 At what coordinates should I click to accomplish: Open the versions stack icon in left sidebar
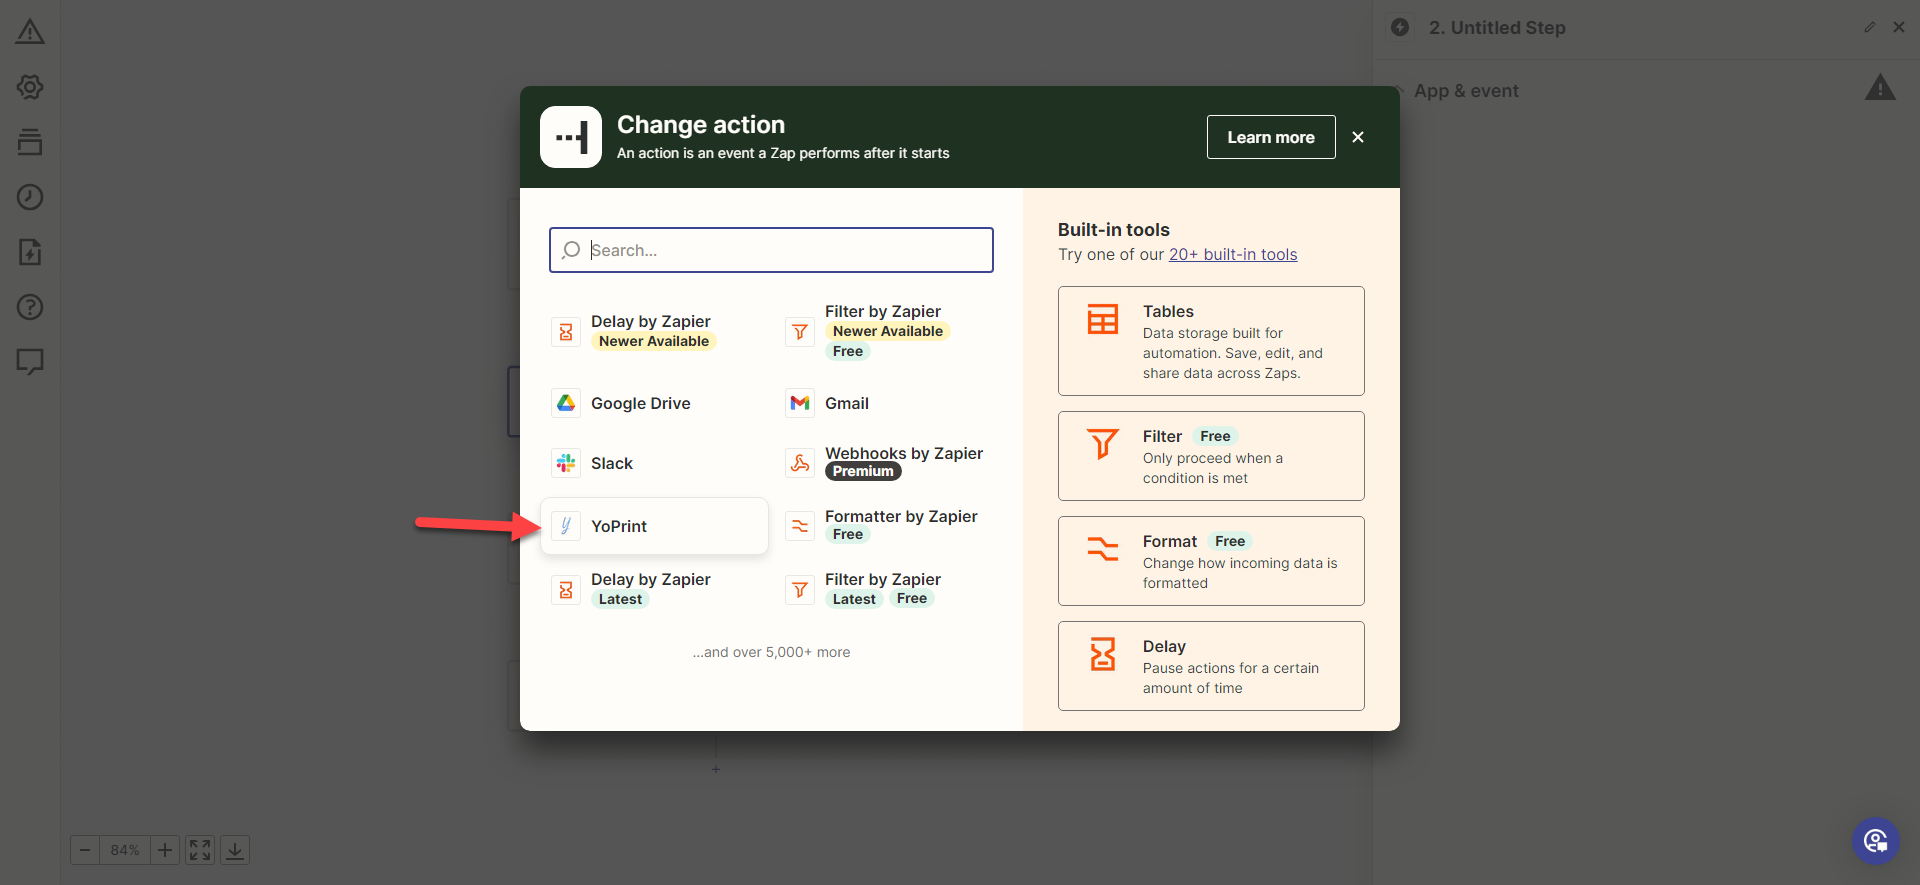coord(30,142)
